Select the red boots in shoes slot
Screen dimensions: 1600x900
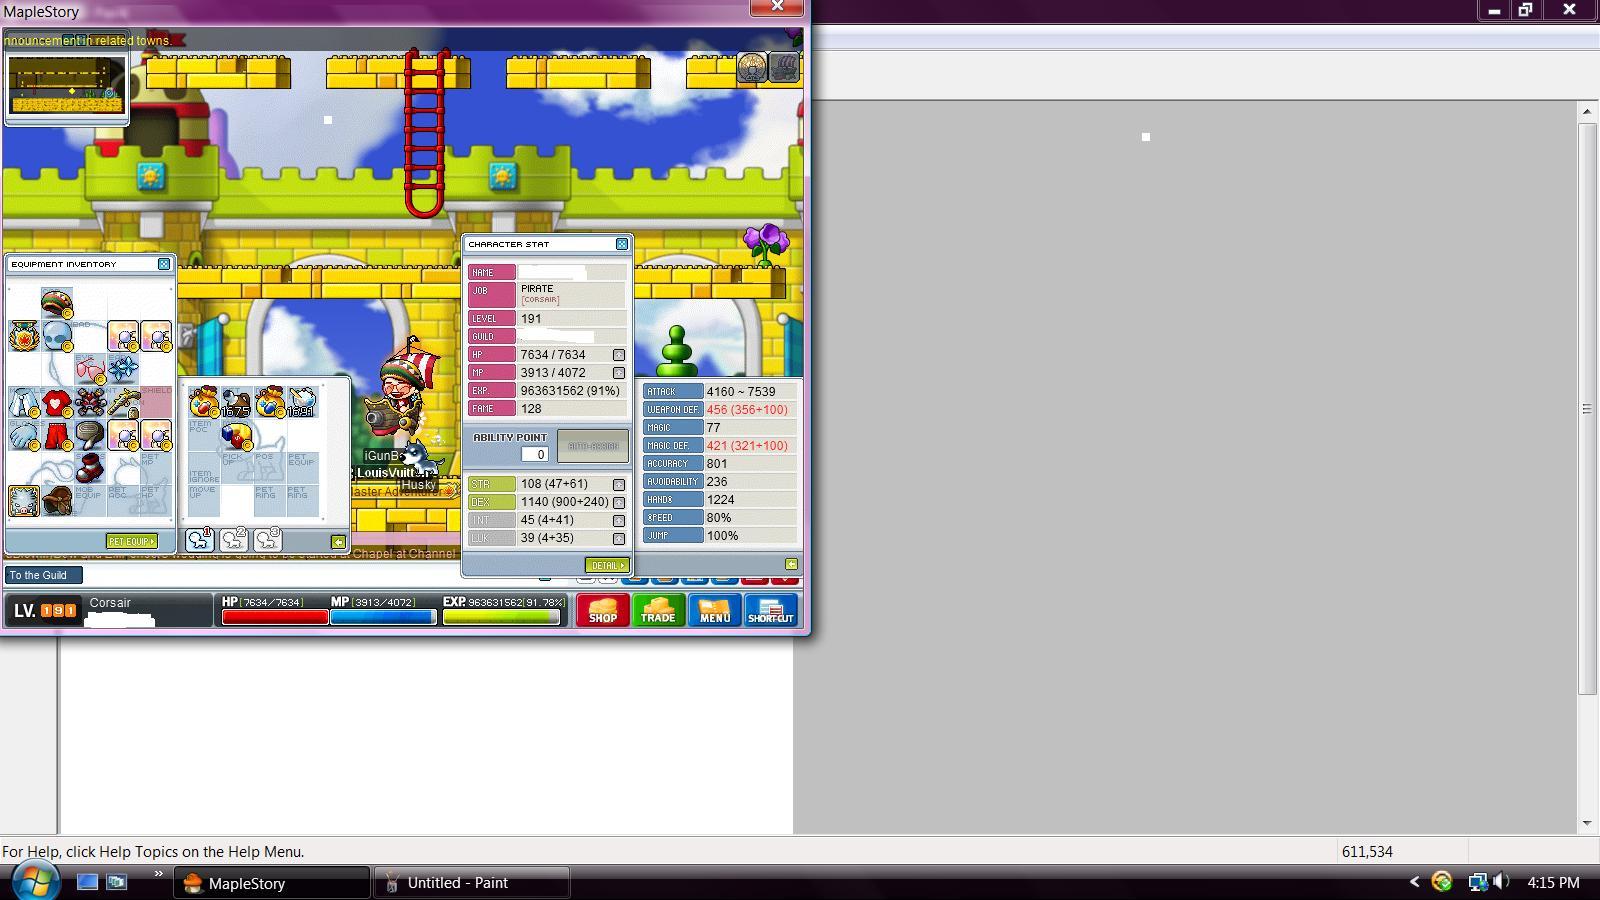point(90,468)
